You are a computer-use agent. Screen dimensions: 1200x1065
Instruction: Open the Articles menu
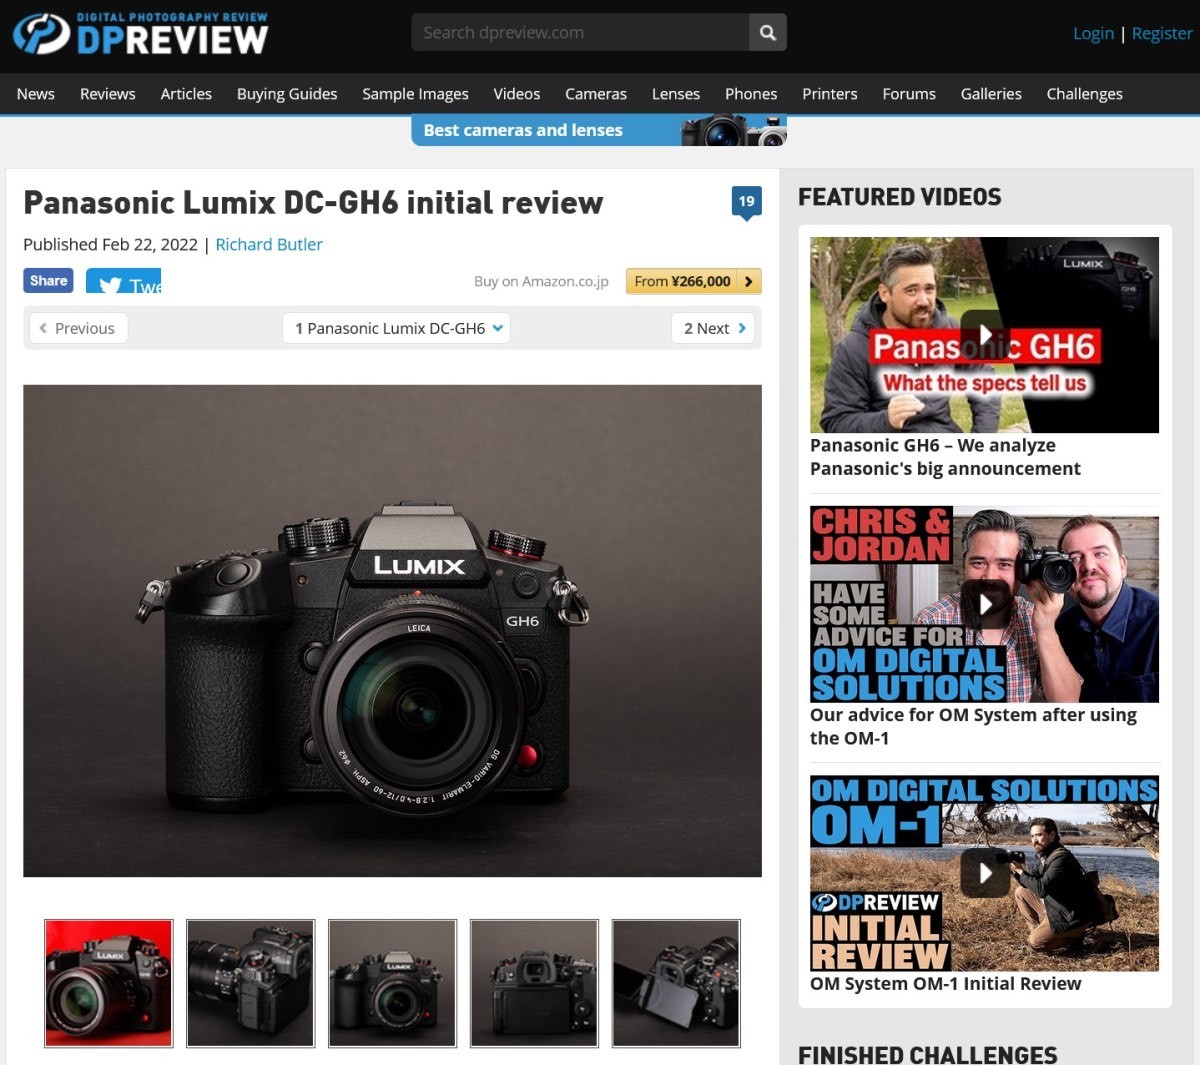186,94
